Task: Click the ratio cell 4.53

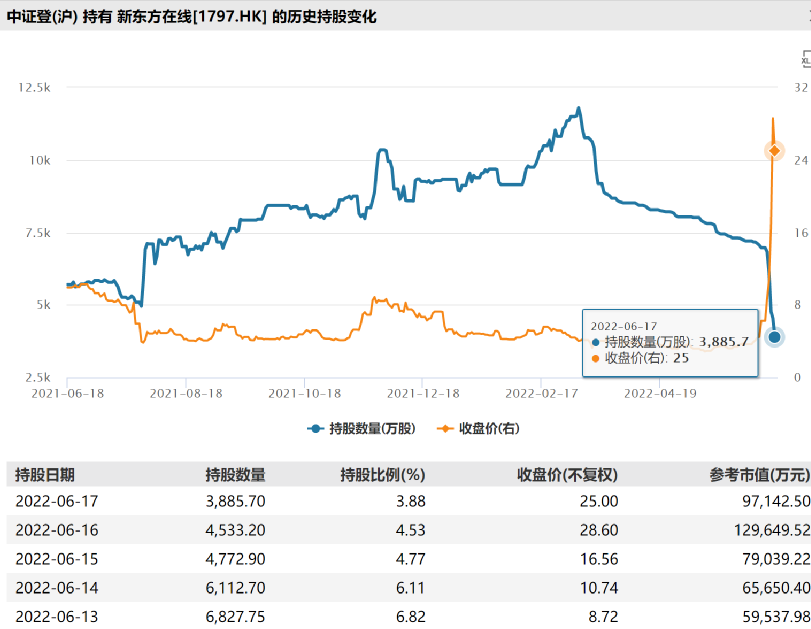Action: (411, 530)
